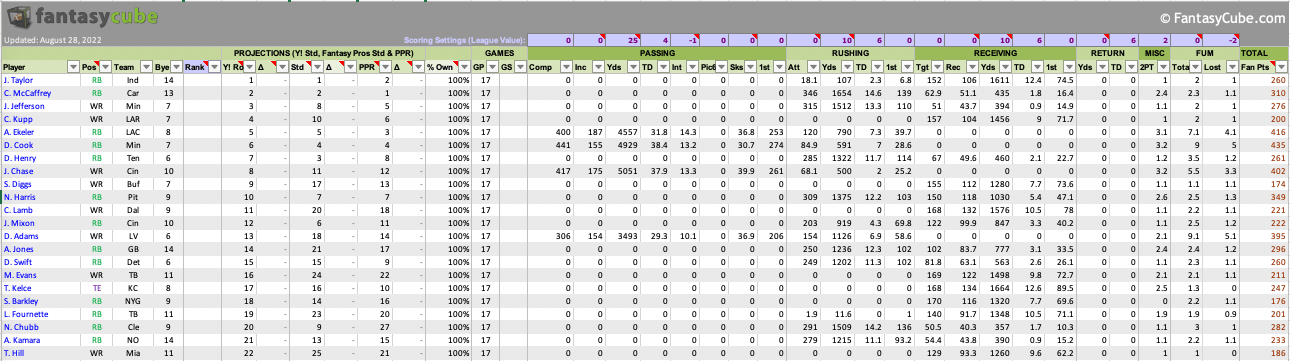The image size is (1290, 361).
Task: Select 'Updated: August 28, 2022' cell
Action: click(x=52, y=40)
